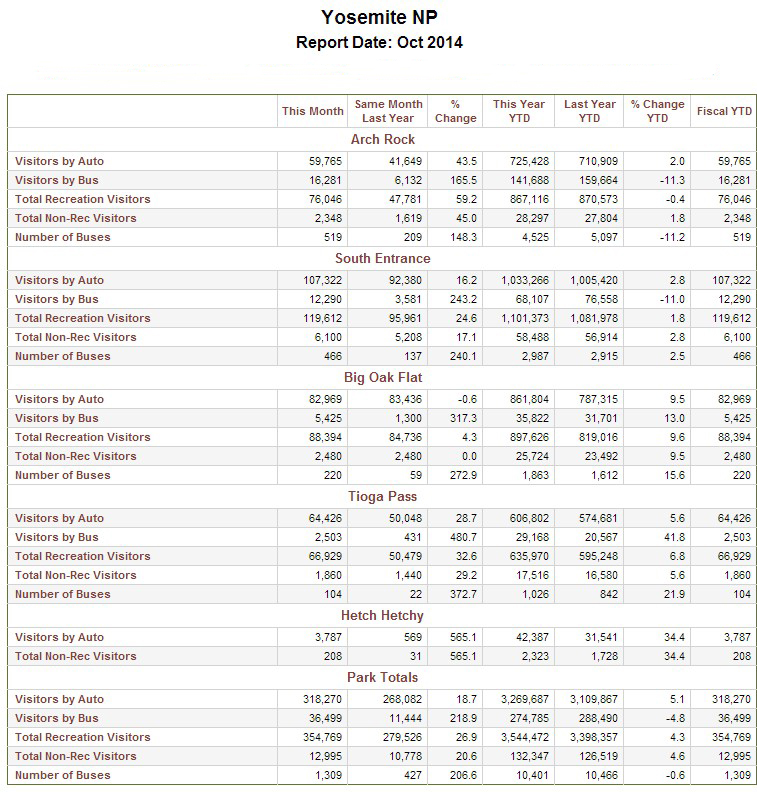The image size is (757, 792).
Task: Click Arch Rock non-rec last year YTD 27,804
Action: (601, 218)
